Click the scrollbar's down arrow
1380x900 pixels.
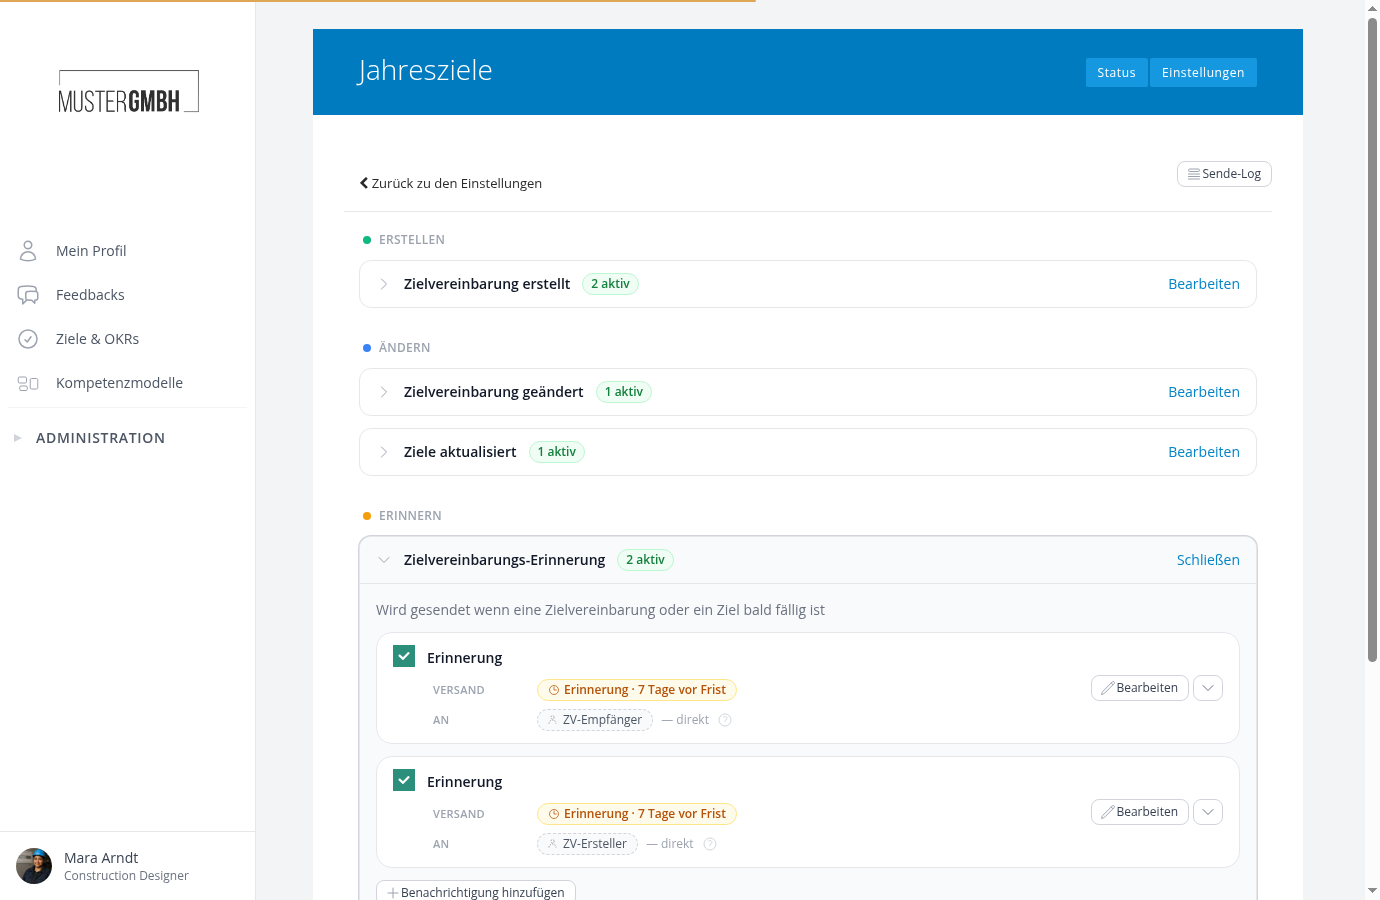[x=1372, y=890]
